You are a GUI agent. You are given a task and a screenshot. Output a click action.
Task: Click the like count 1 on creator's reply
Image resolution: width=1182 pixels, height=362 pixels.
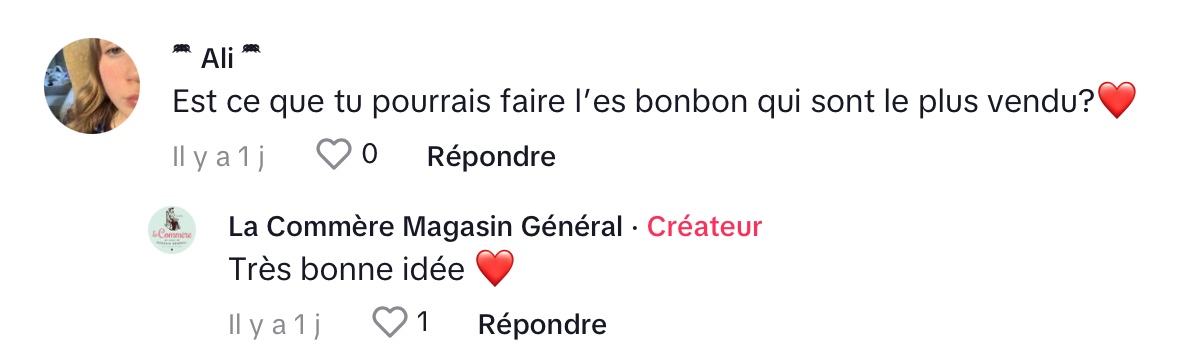point(423,323)
